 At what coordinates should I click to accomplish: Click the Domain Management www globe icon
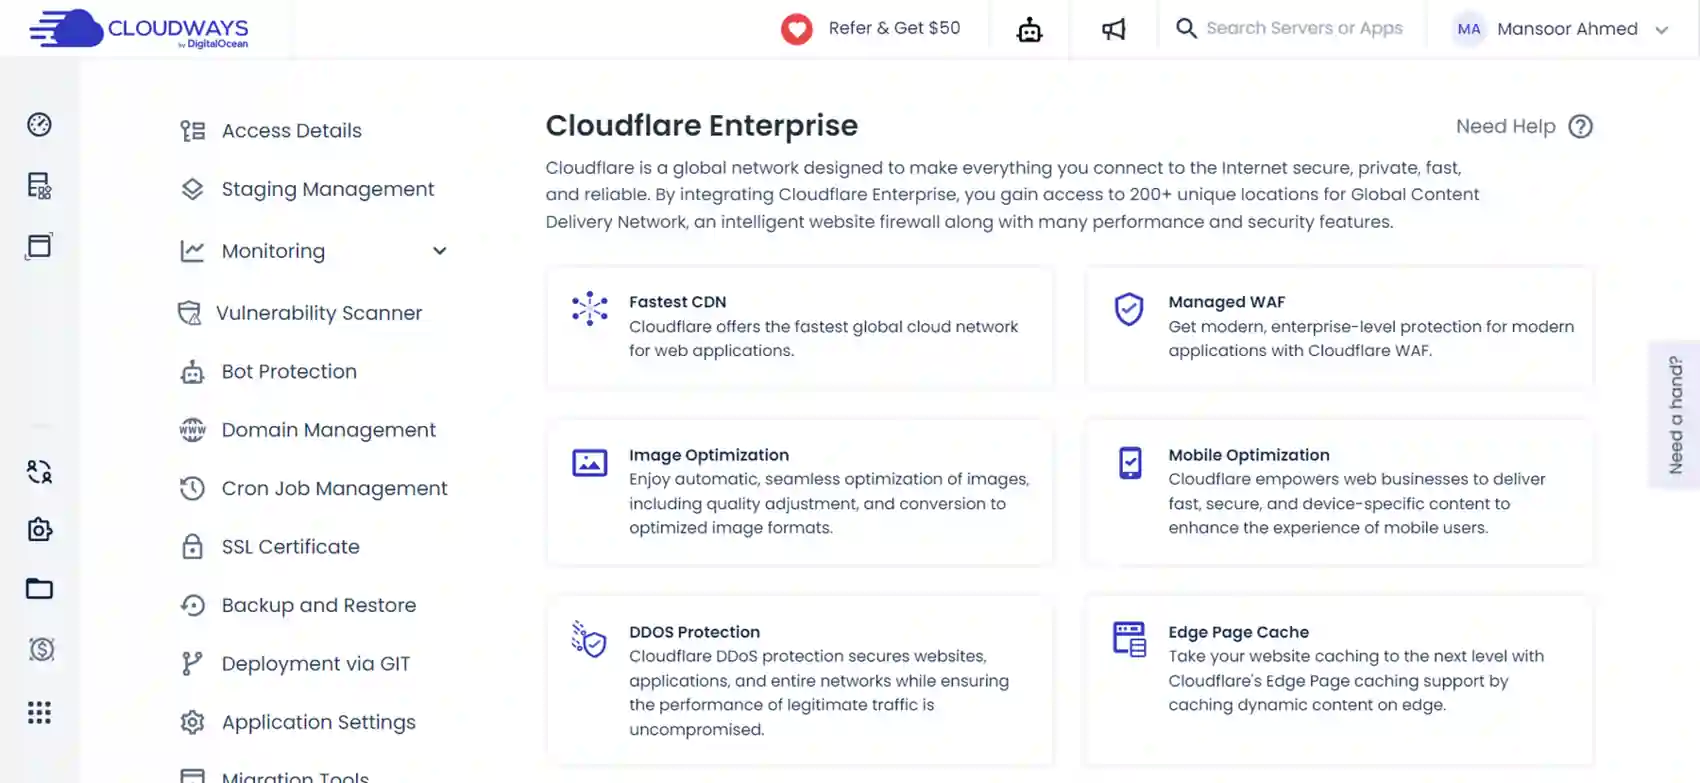click(192, 430)
